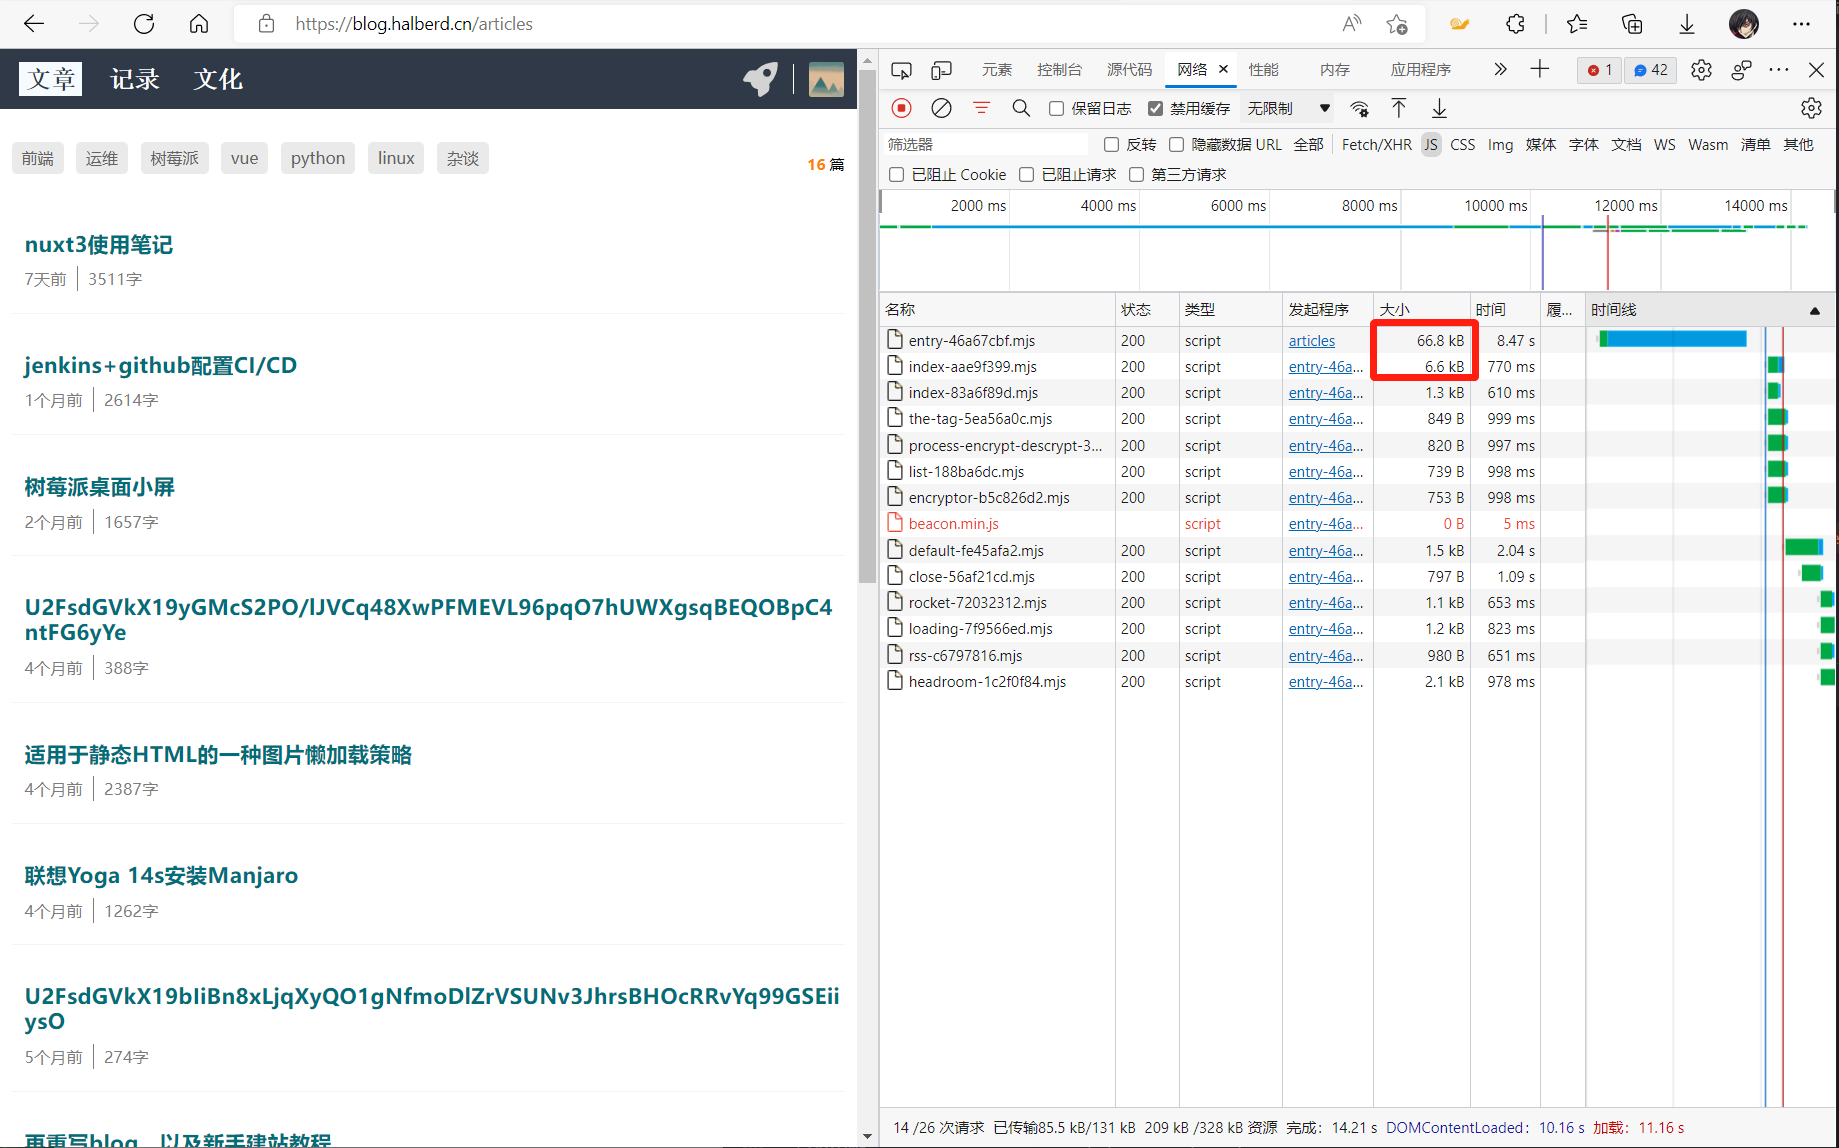Screen dimensions: 1839x1148
Task: Open the 无限制 throttling dropdown
Action: [1288, 108]
